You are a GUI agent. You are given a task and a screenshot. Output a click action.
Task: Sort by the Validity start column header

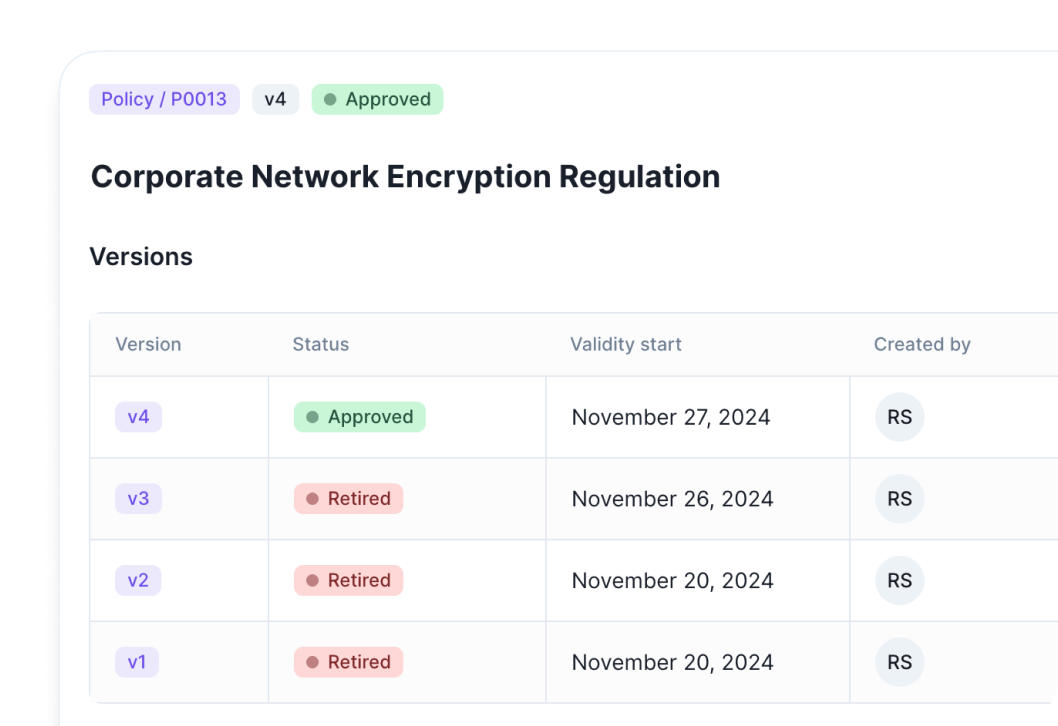(x=625, y=344)
